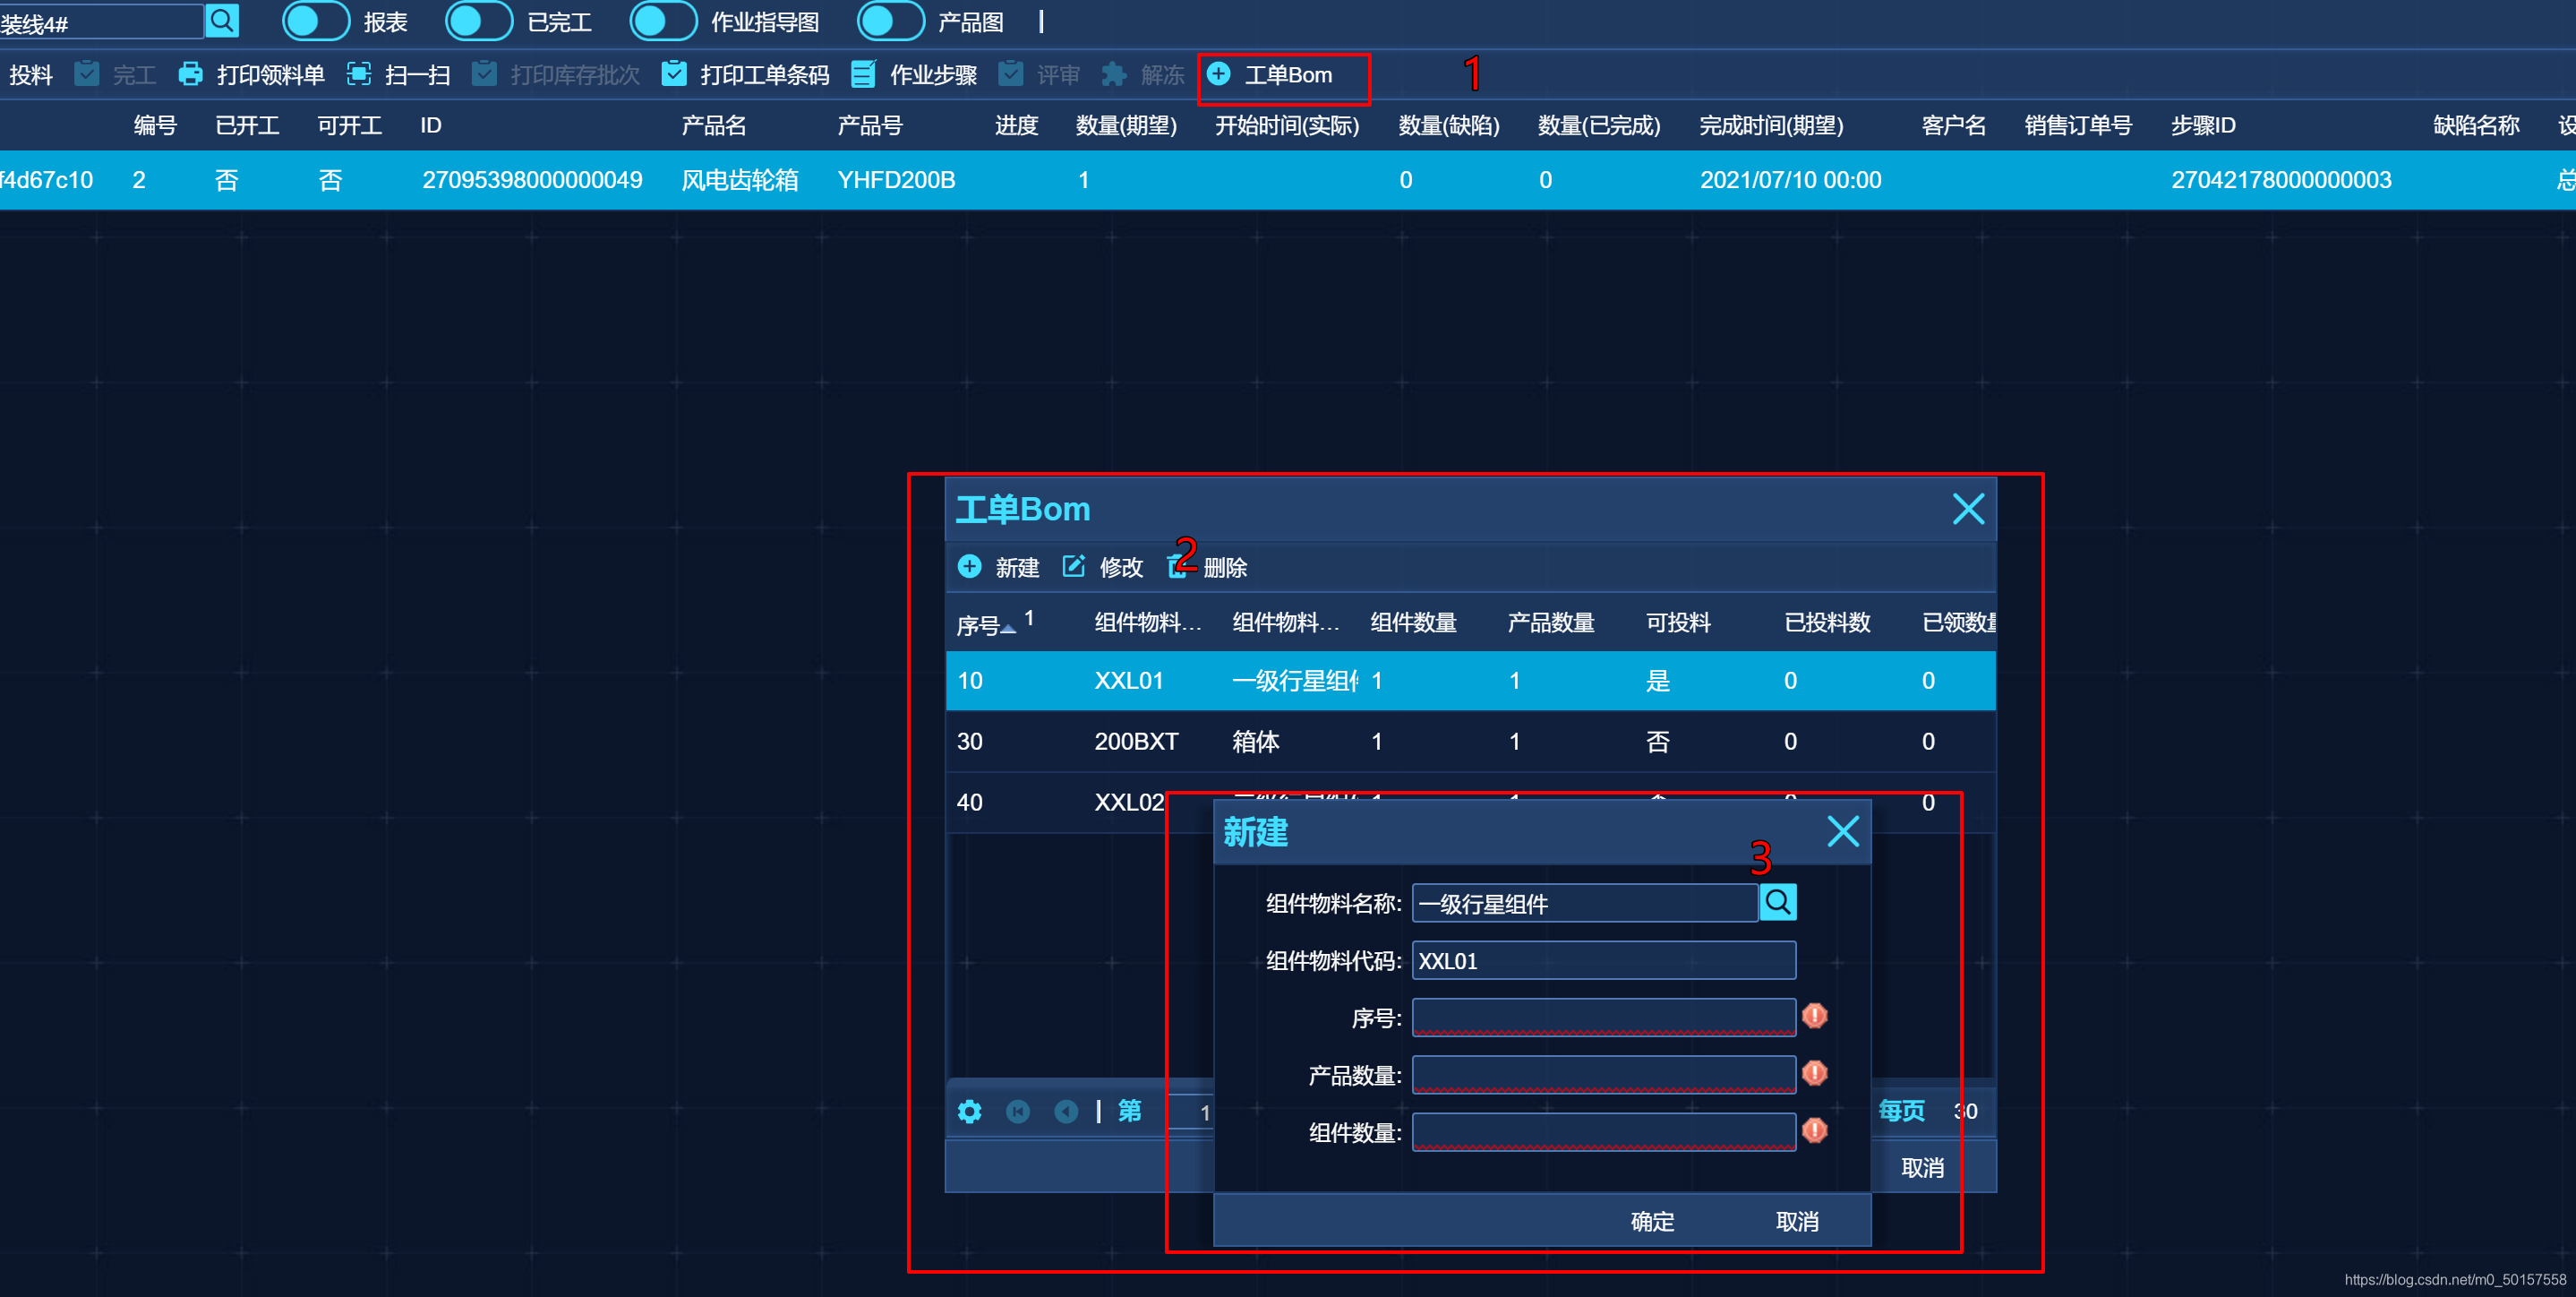This screenshot has width=2576, height=1297.
Task: Select Bom row XXL01
Action: pos(1470,681)
